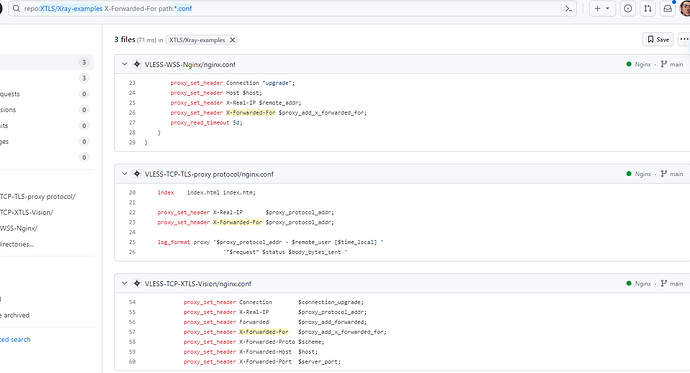Select the highlighted sidebar filter with count 3
690x373 pixels.
[47, 62]
